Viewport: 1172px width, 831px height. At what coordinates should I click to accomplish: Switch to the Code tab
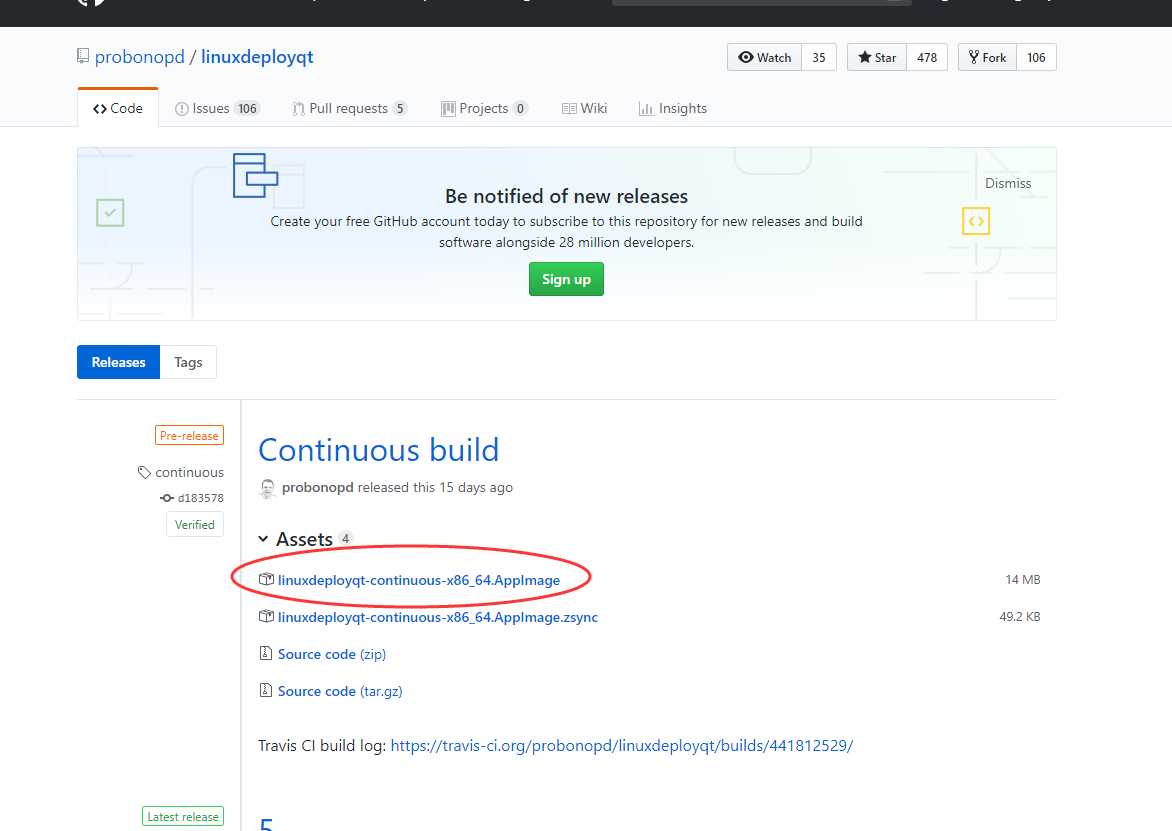pos(118,108)
